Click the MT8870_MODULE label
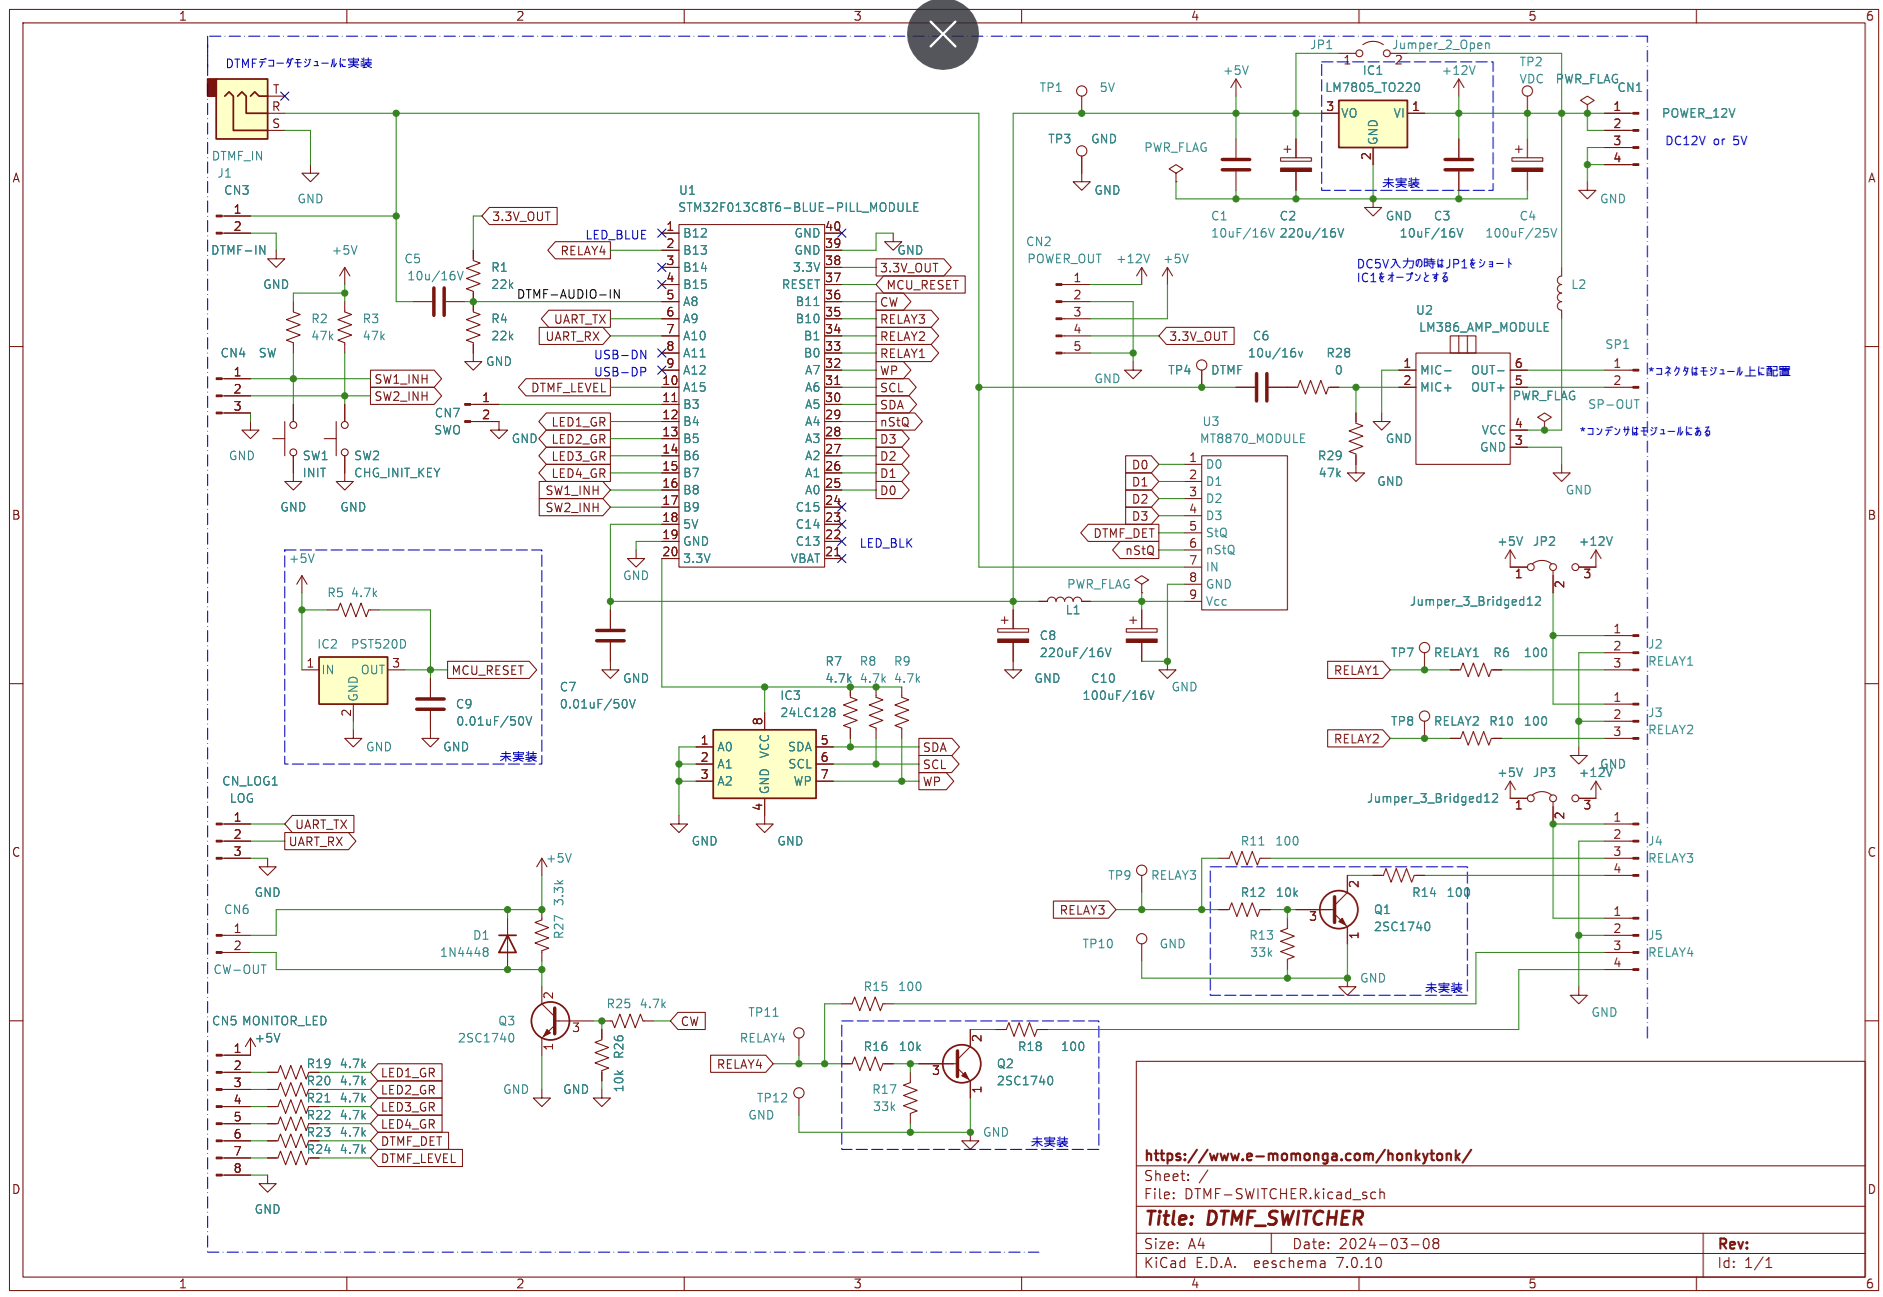 click(x=1252, y=438)
